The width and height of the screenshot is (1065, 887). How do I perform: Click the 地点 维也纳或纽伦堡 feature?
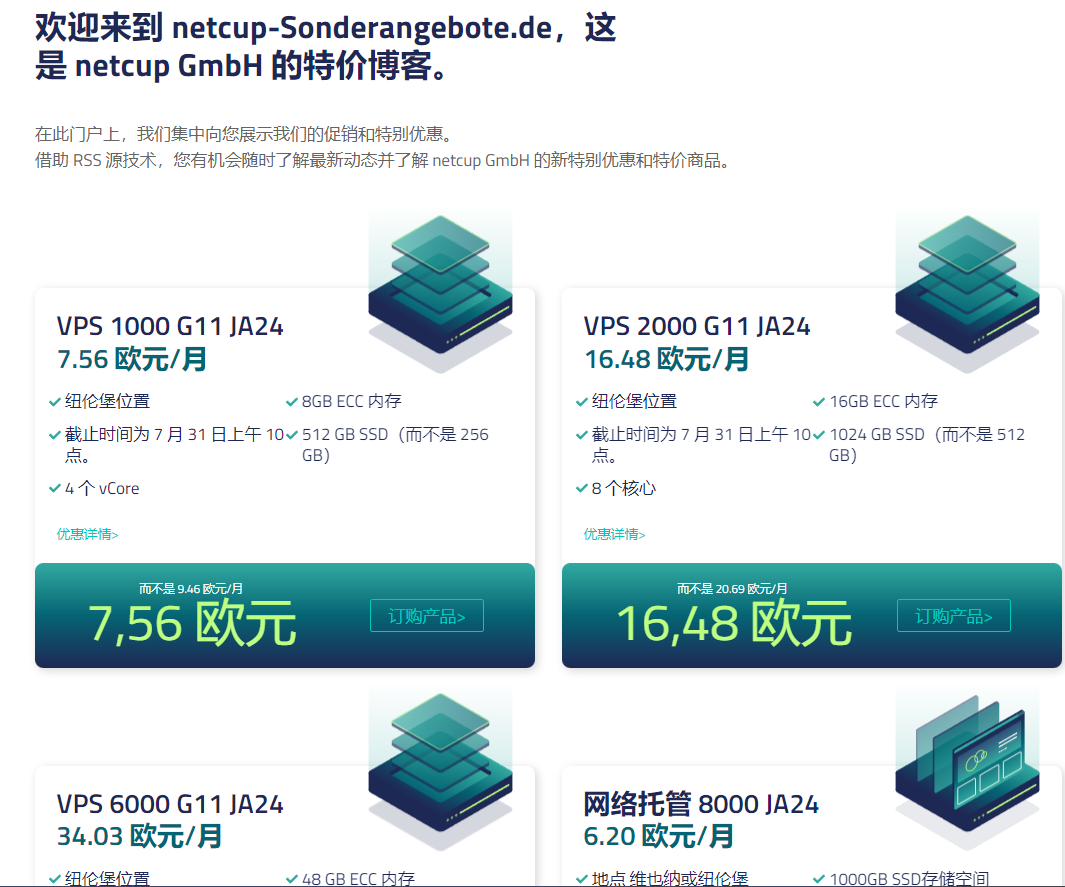[x=670, y=878]
